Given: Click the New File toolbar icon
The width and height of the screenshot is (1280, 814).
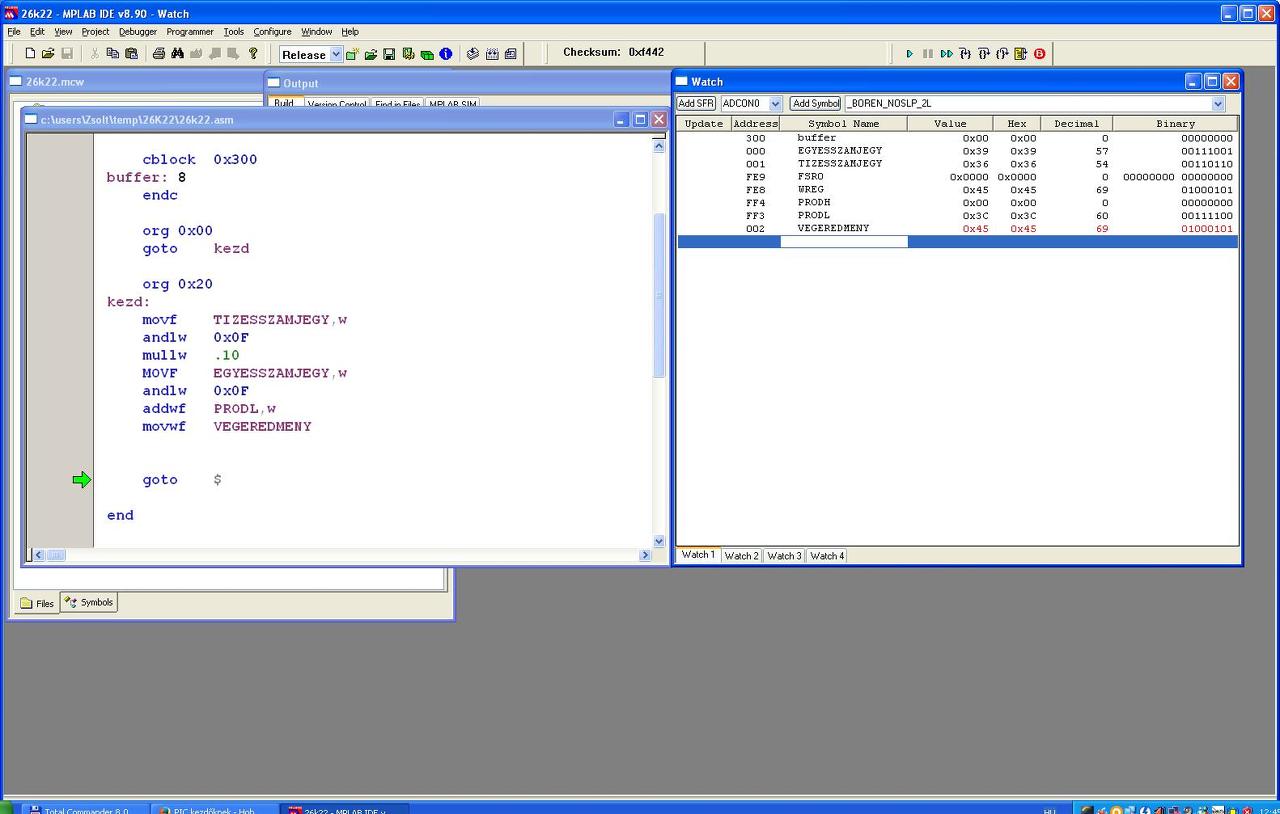Looking at the screenshot, I should tap(30, 54).
